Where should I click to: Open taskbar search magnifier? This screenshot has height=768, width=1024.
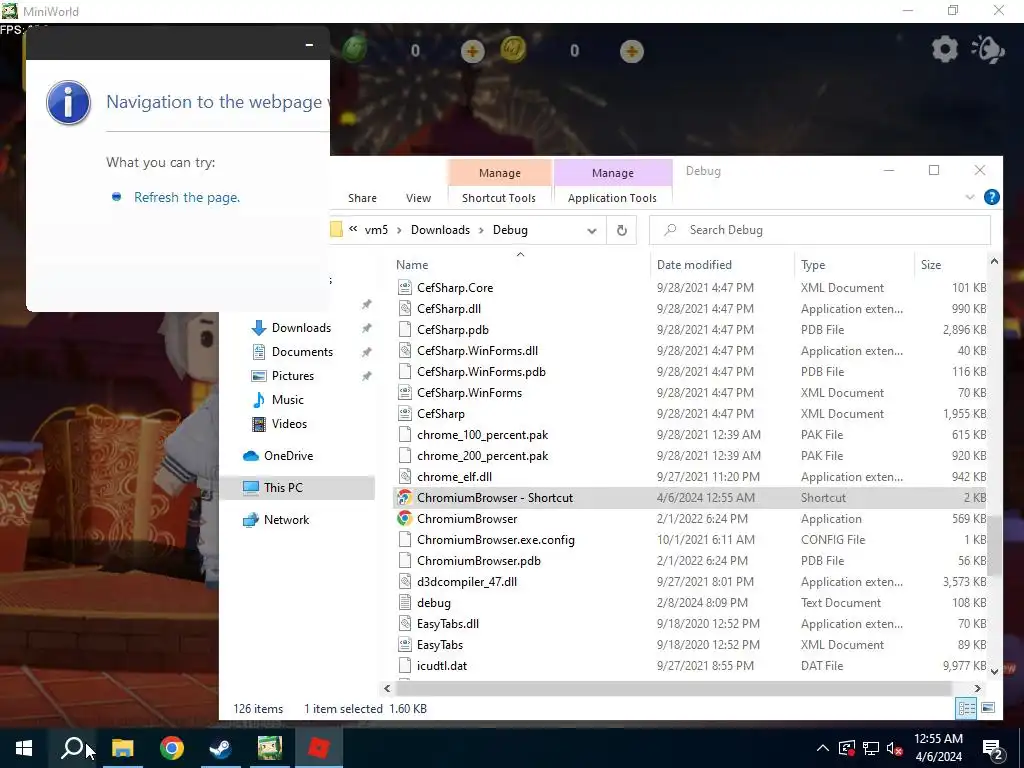pyautogui.click(x=72, y=748)
